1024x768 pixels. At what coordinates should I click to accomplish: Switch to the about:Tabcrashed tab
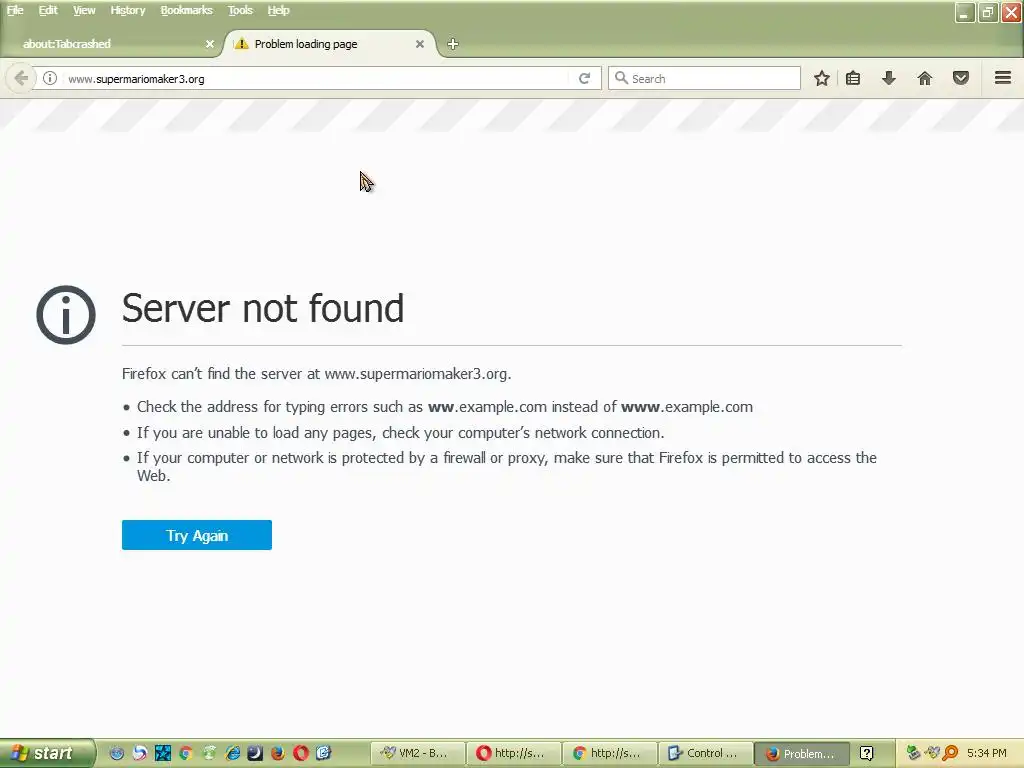tap(112, 44)
